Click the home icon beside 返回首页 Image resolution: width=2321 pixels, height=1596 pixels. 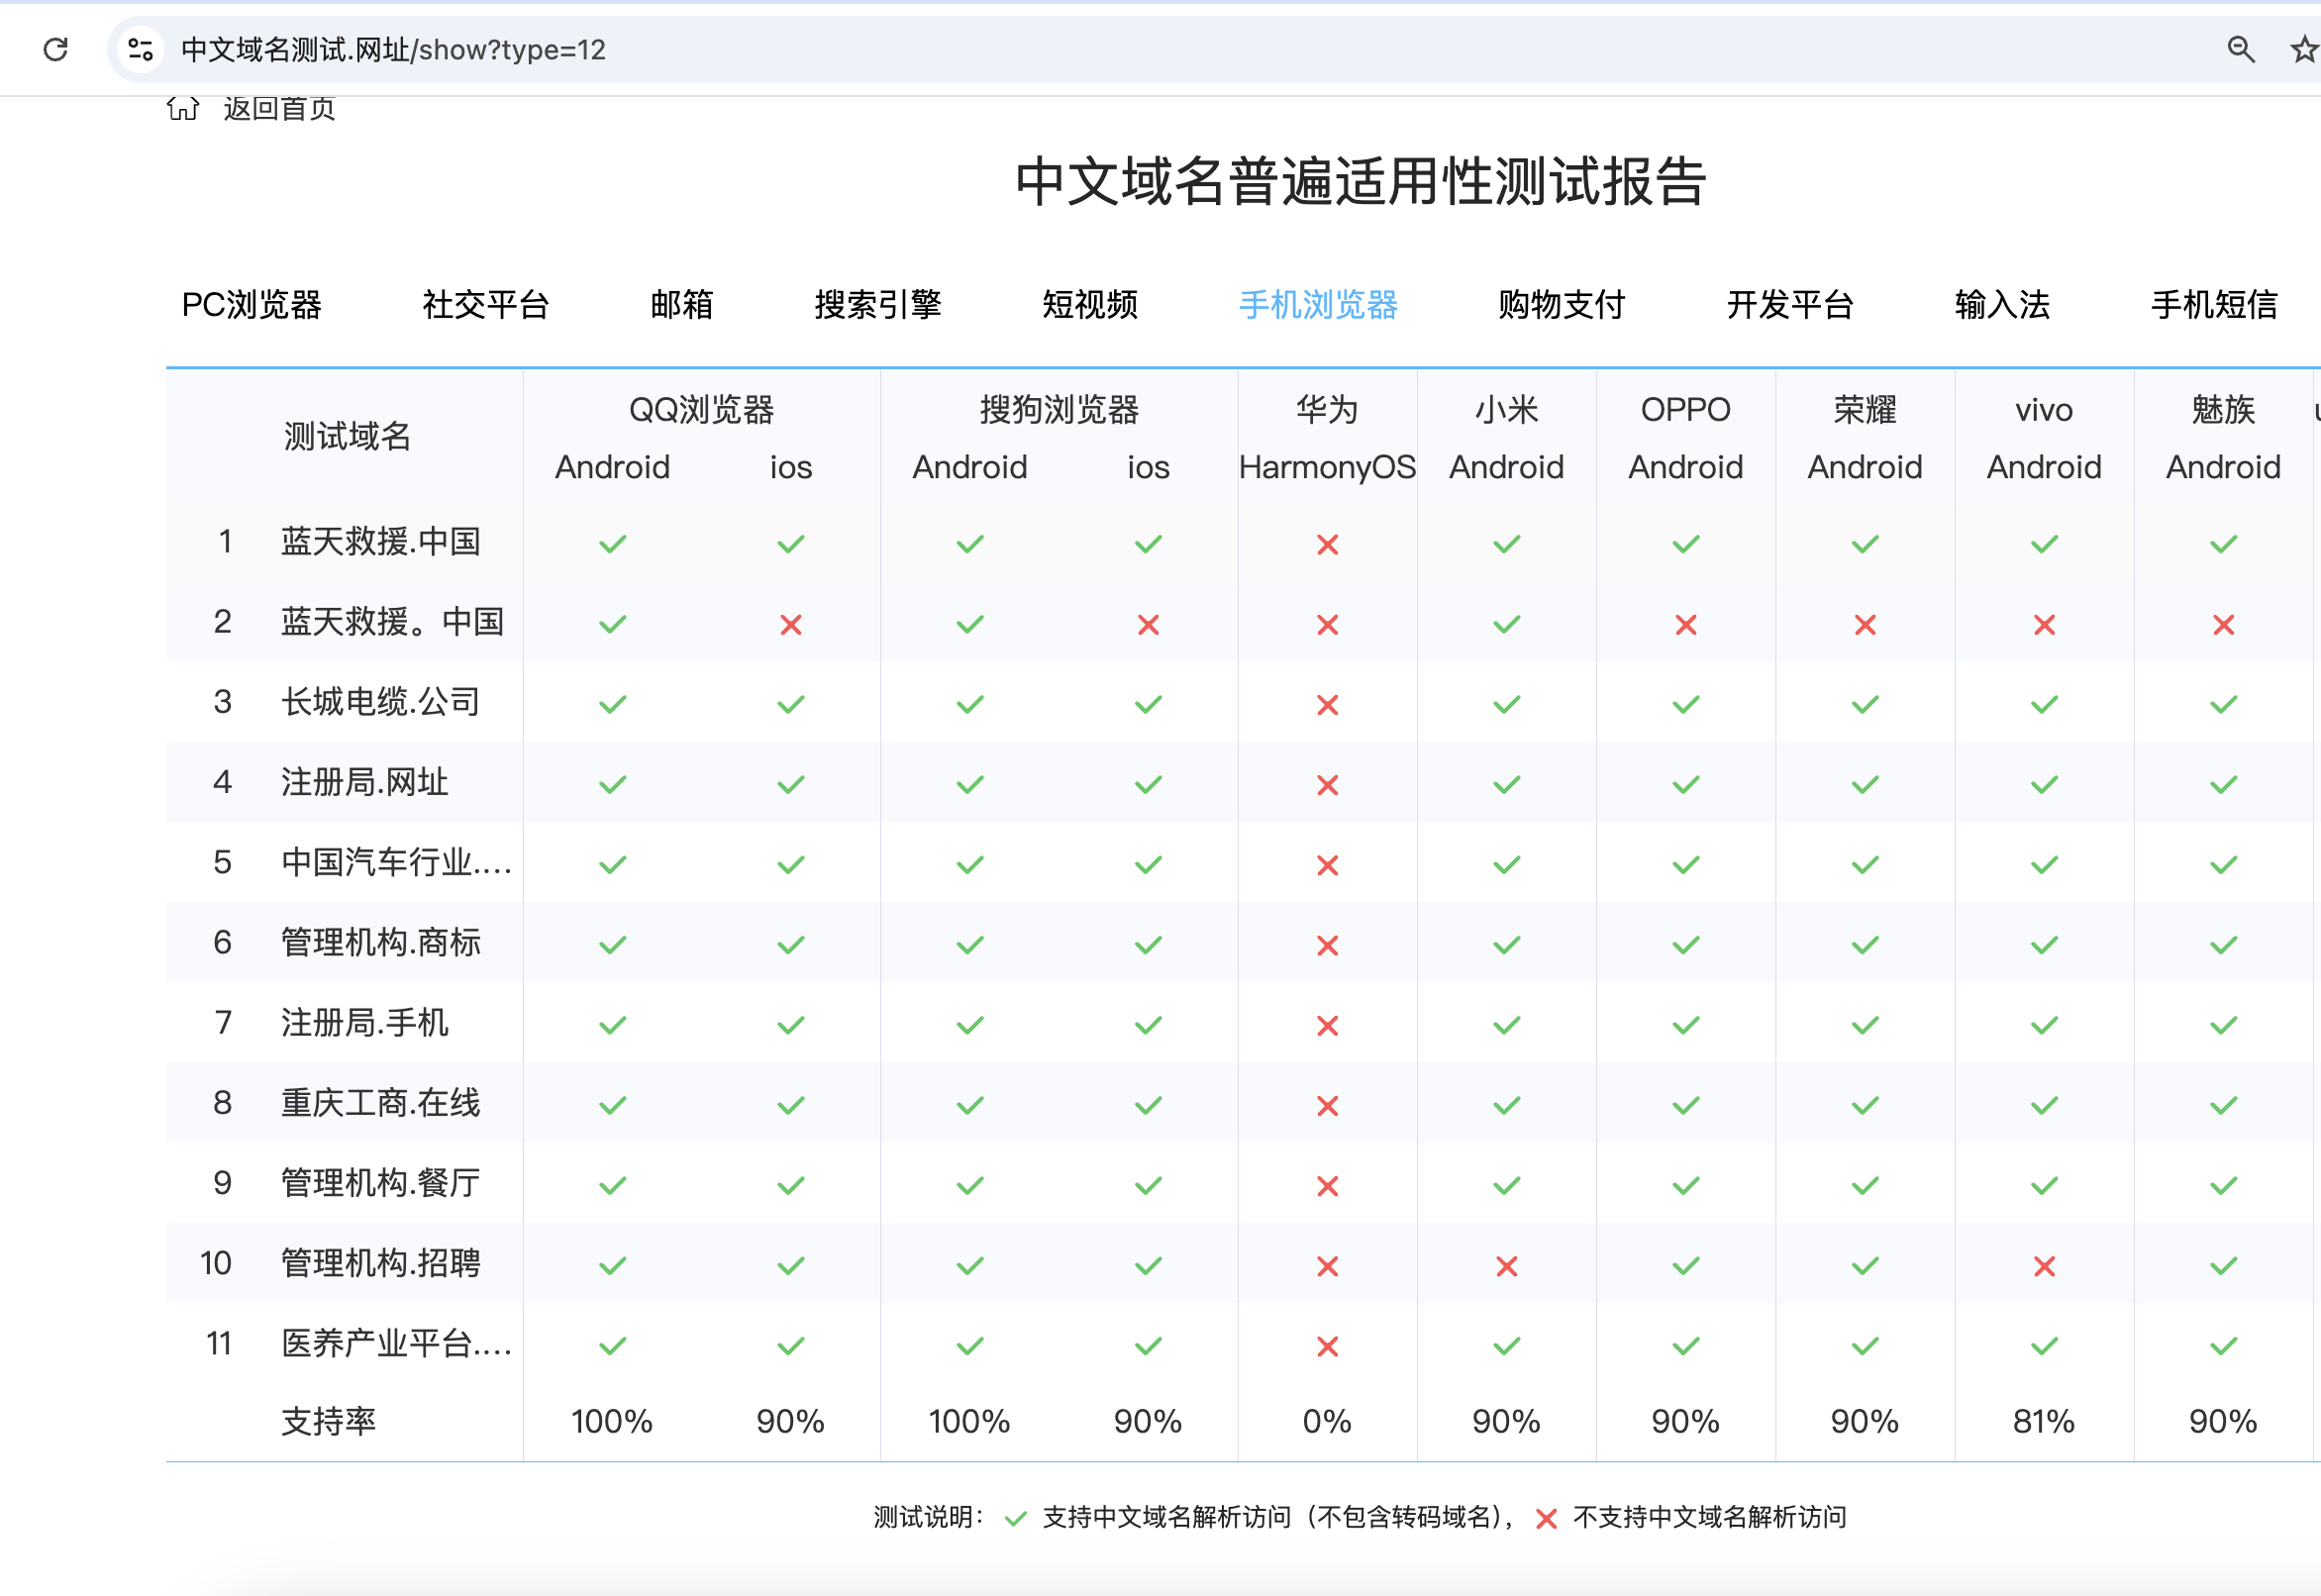(183, 108)
